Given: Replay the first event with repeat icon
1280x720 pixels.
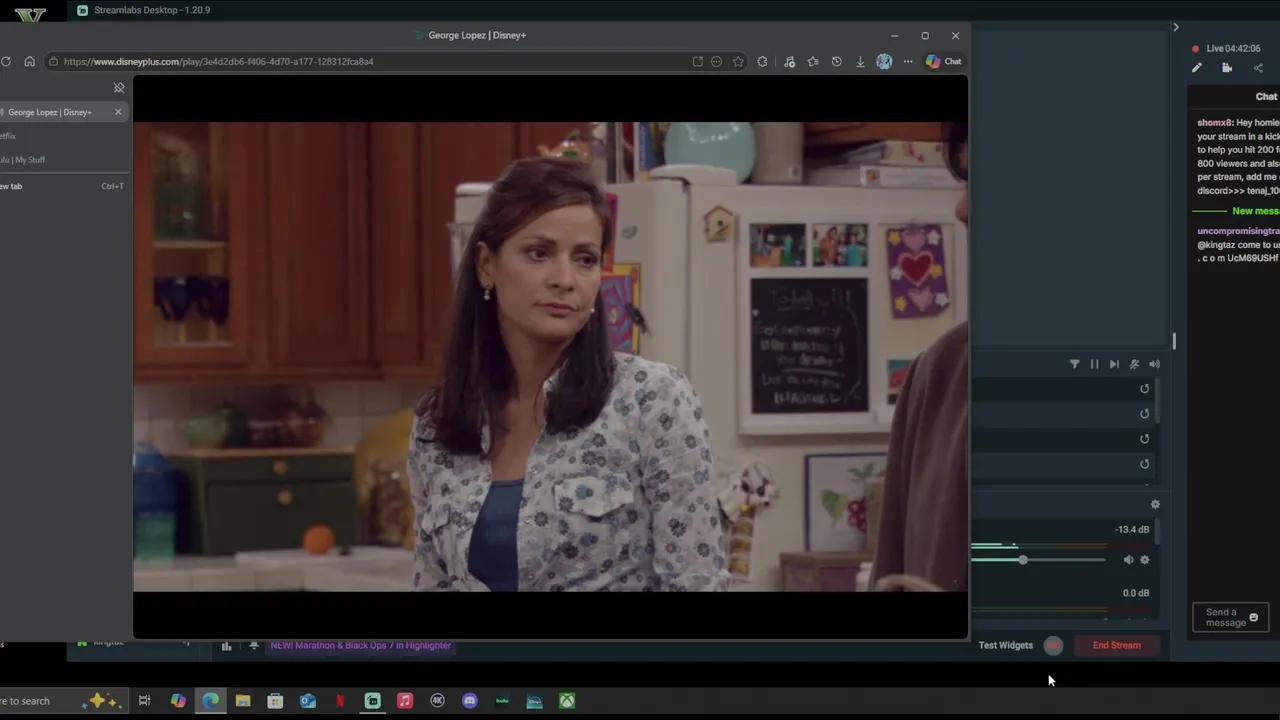Looking at the screenshot, I should [x=1145, y=389].
